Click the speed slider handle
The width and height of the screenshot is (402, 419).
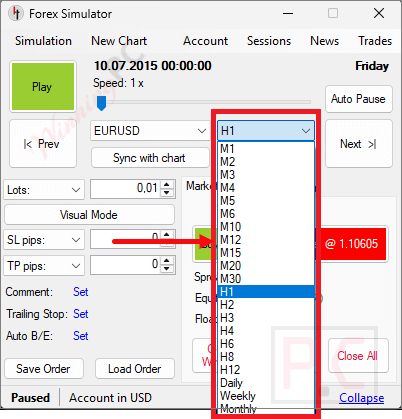[101, 103]
